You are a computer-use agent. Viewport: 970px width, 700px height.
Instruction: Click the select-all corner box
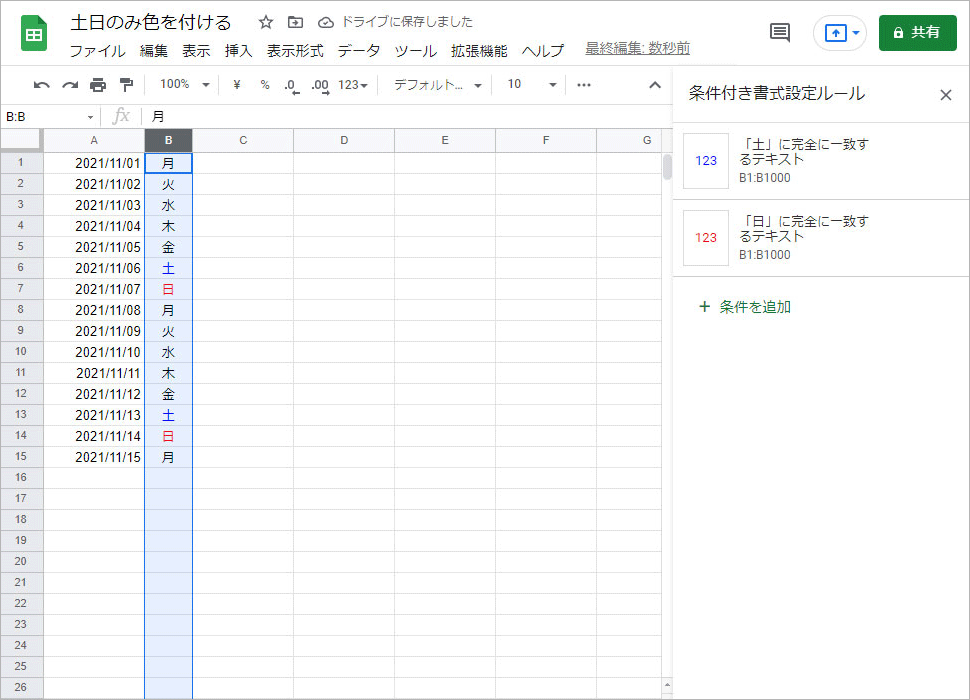pos(22,140)
